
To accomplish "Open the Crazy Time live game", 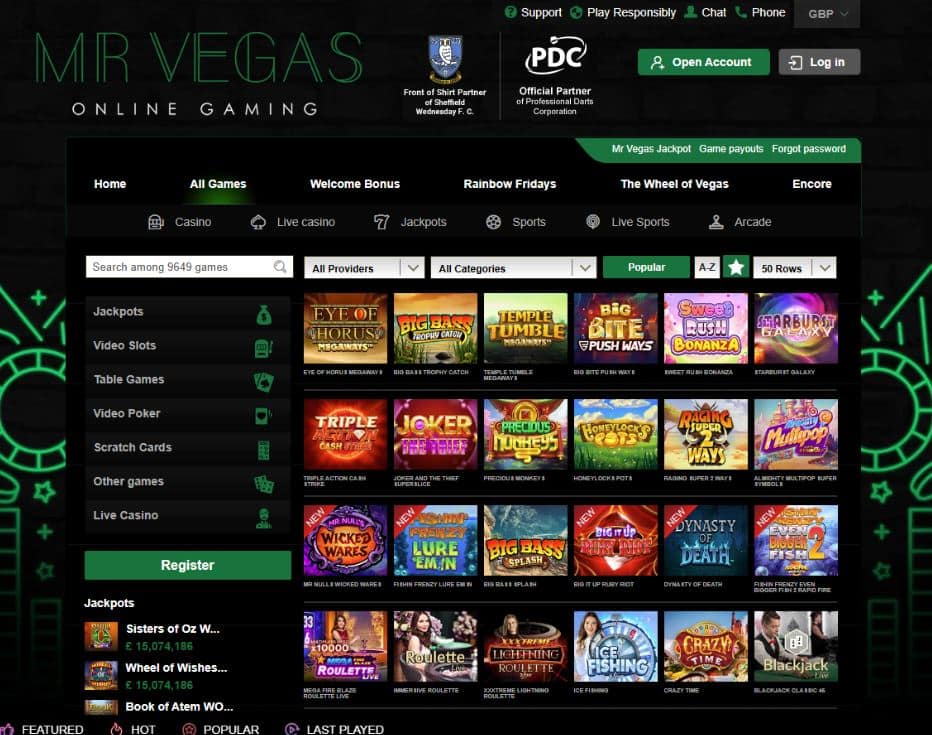I will point(706,646).
